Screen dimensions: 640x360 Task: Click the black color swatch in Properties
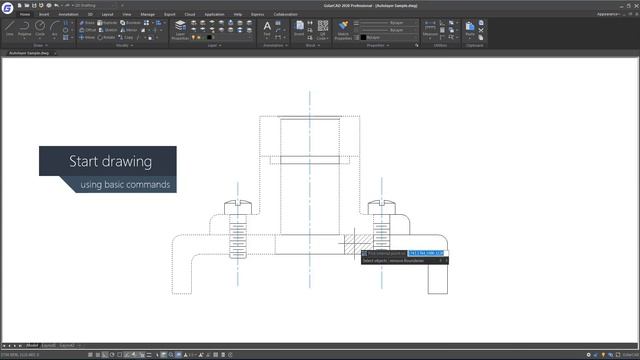point(363,38)
